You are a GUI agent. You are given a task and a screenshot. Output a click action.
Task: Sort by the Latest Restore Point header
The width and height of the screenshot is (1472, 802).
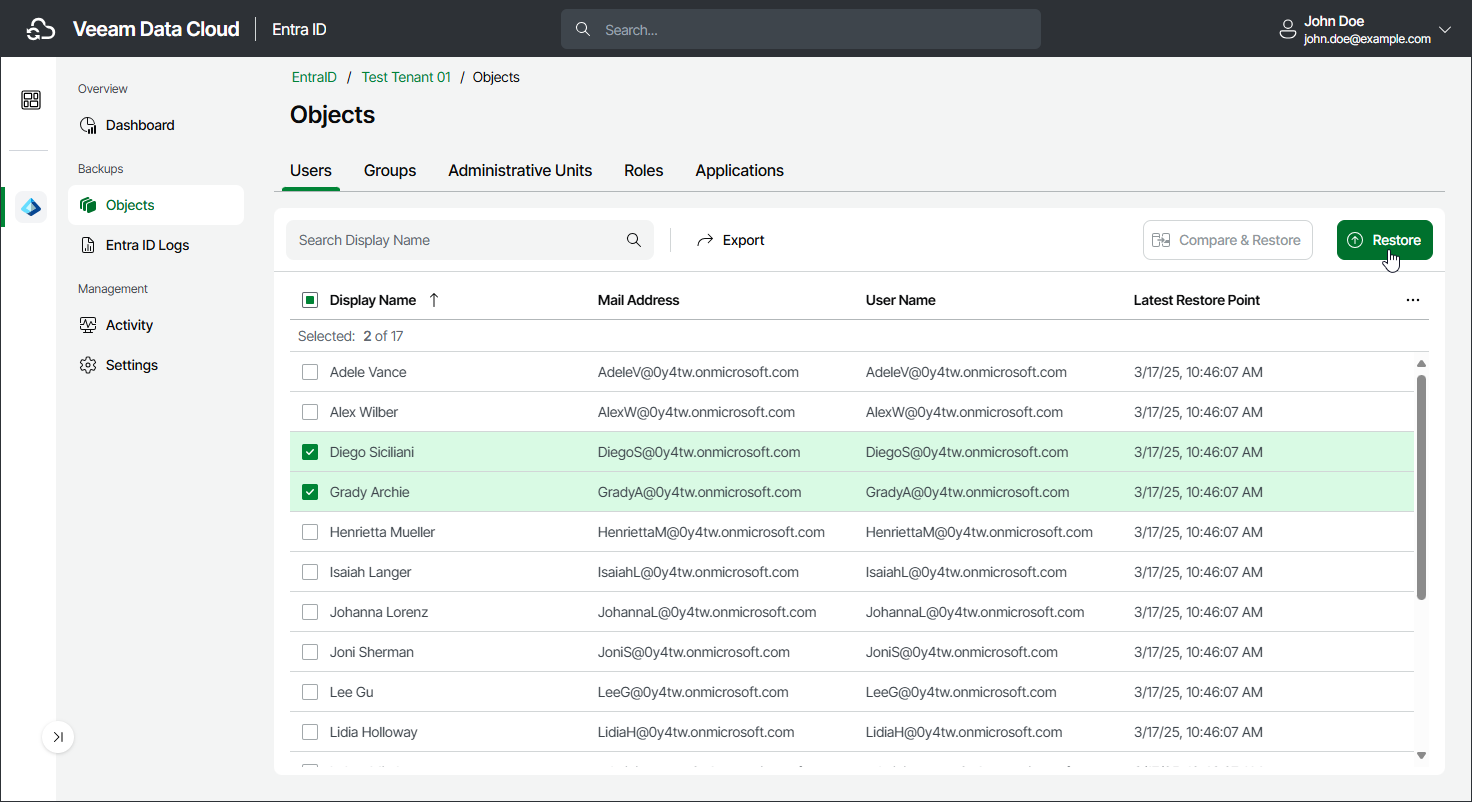click(x=1197, y=300)
